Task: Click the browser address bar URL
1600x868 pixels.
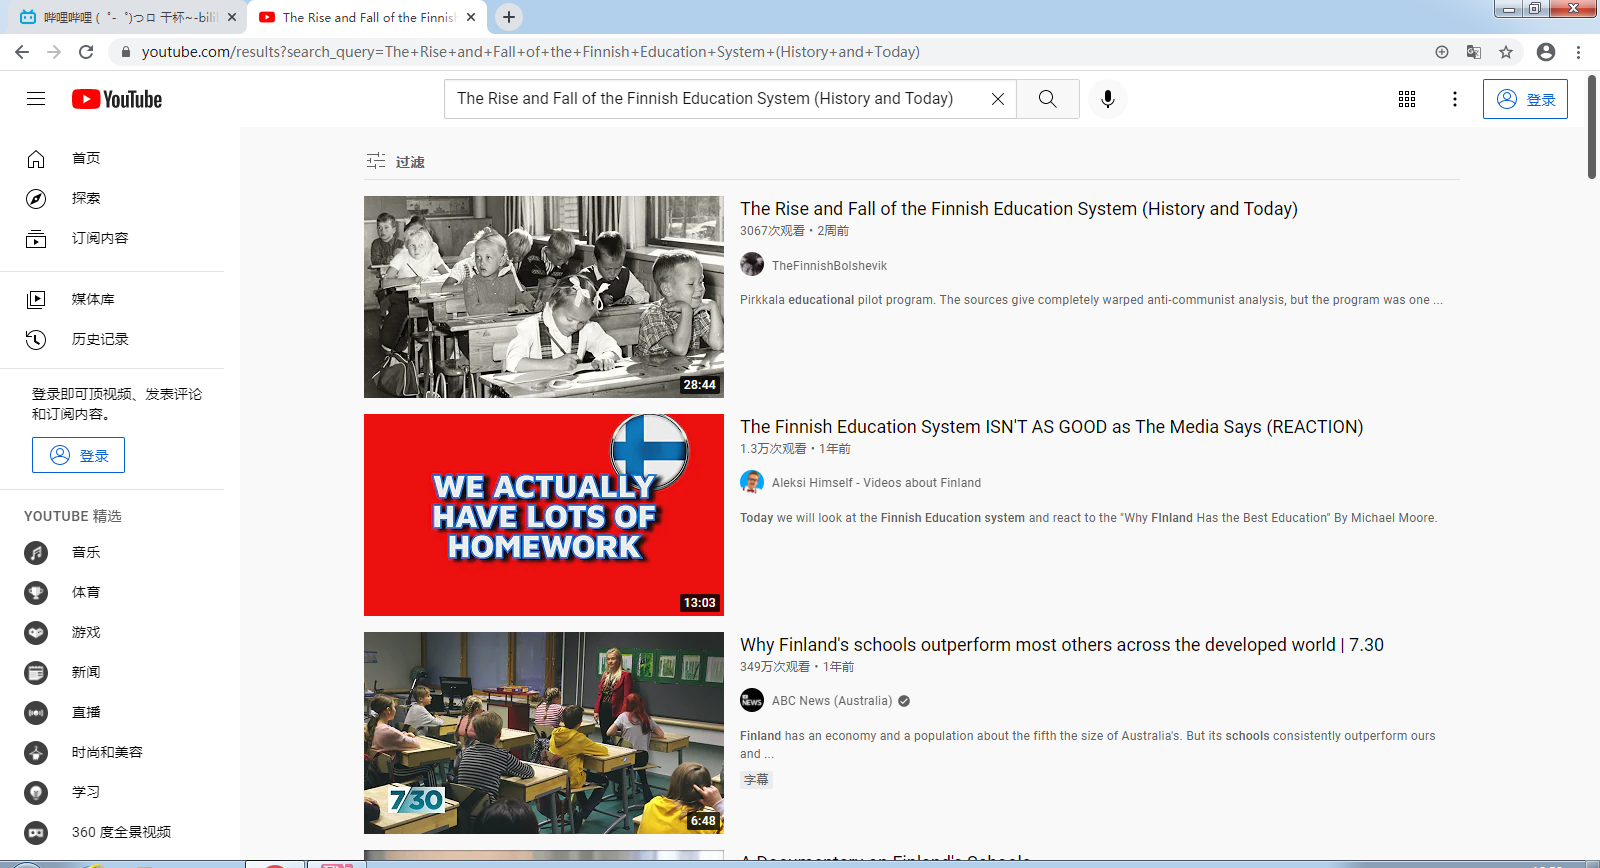Action: 530,52
